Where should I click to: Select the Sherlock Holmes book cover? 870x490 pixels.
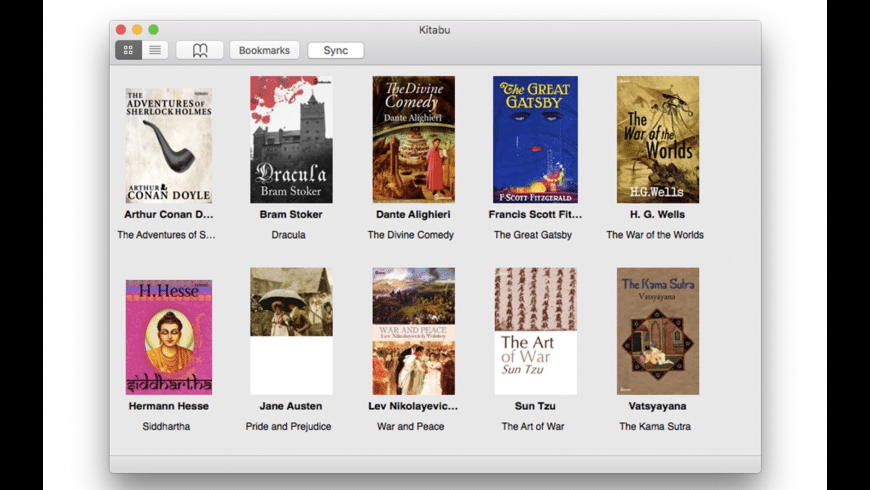pyautogui.click(x=169, y=145)
